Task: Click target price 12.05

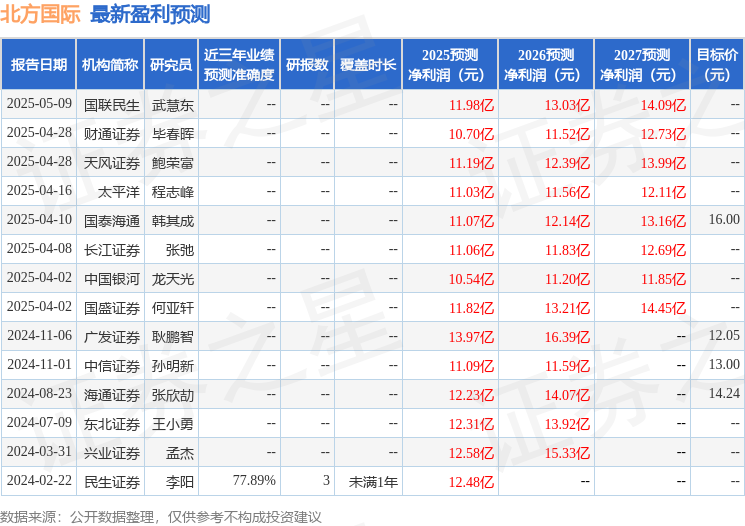Action: [724, 335]
